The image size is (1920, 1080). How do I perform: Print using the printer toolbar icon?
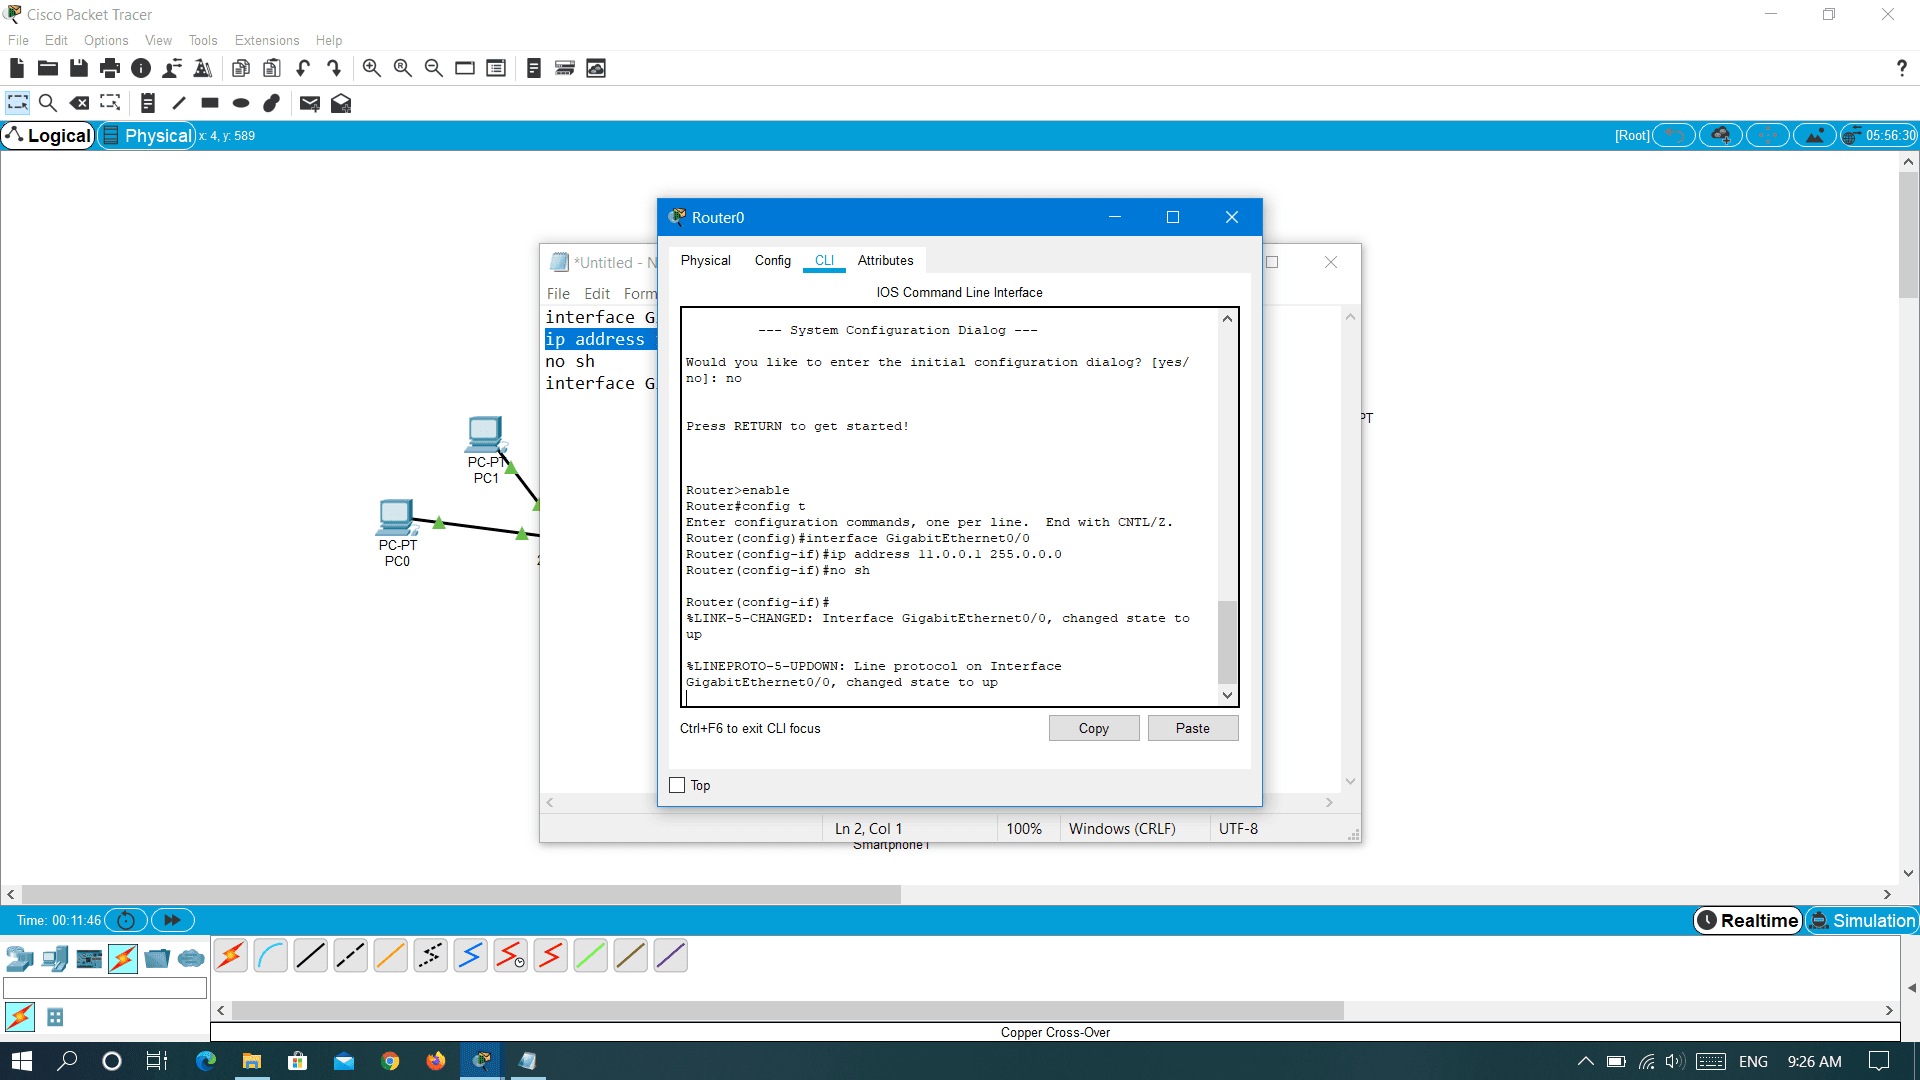[x=110, y=68]
